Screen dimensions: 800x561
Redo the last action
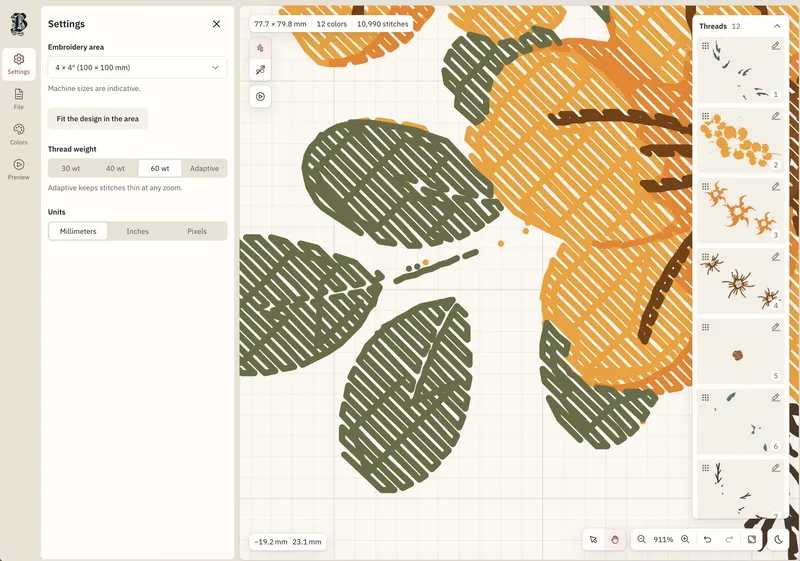coord(729,540)
